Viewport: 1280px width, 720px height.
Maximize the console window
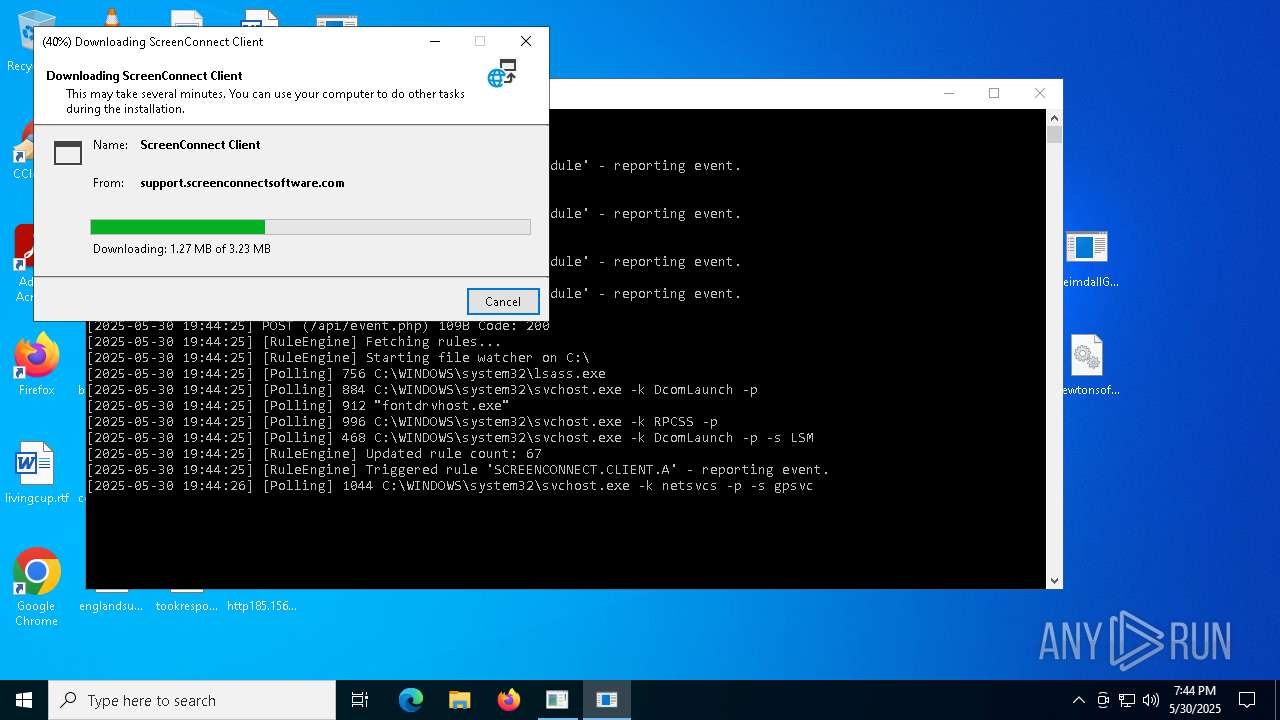[x=994, y=93]
